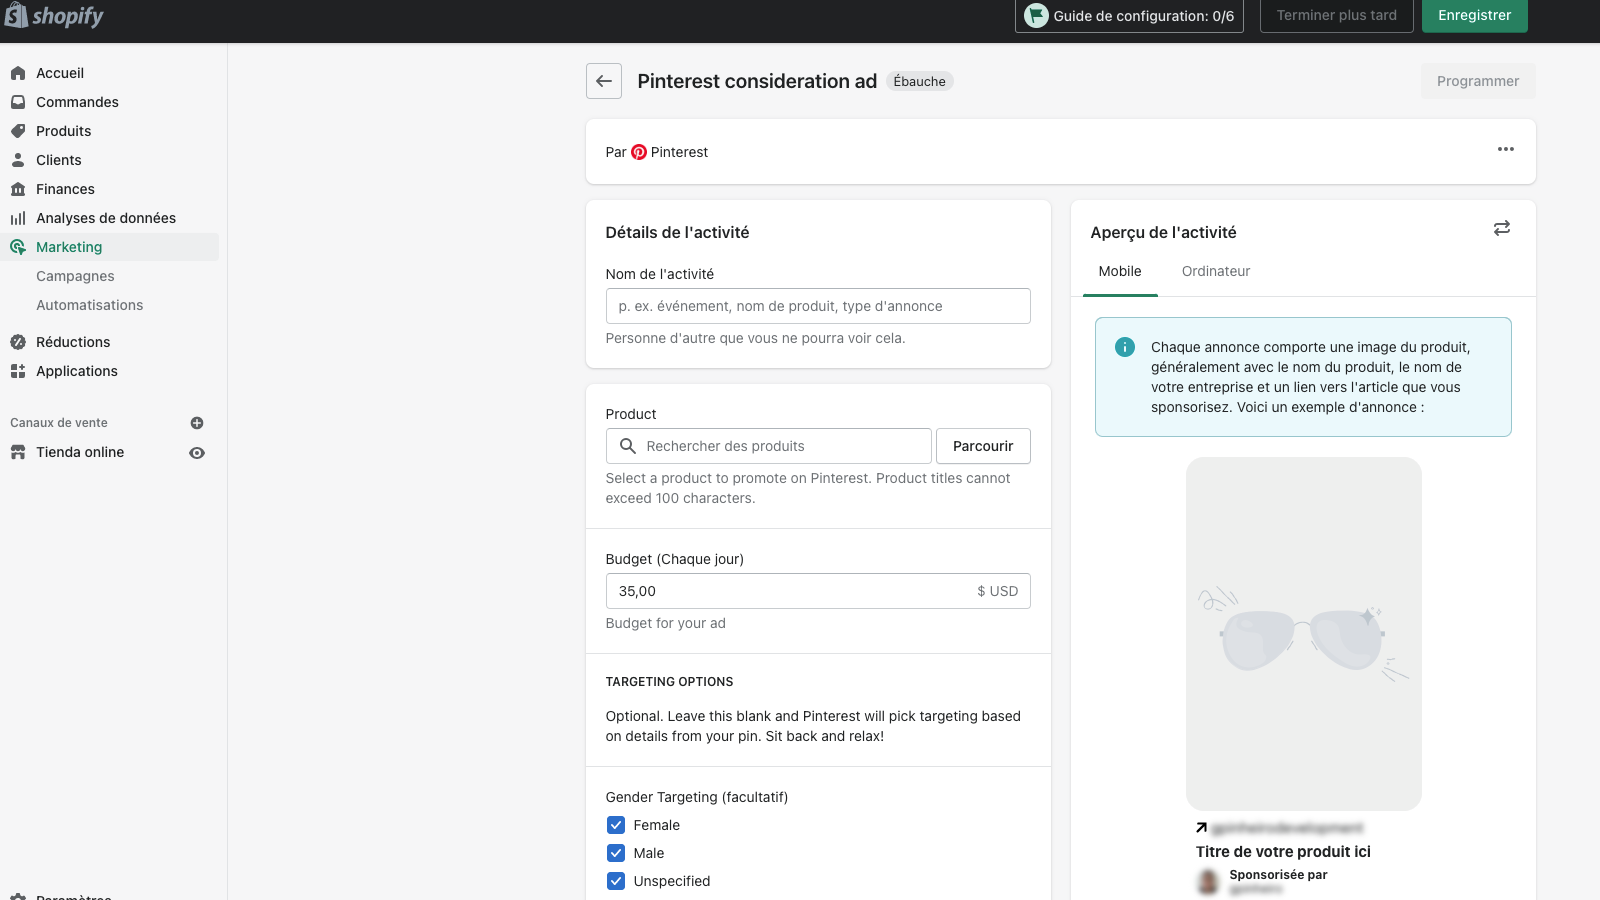Image resolution: width=1600 pixels, height=900 pixels.
Task: Click the Ébauche status badge
Action: (x=920, y=82)
